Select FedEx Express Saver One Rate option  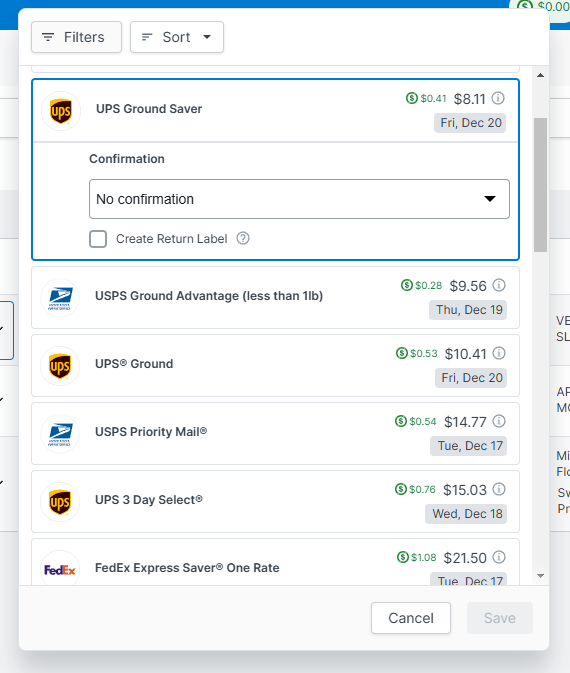276,562
